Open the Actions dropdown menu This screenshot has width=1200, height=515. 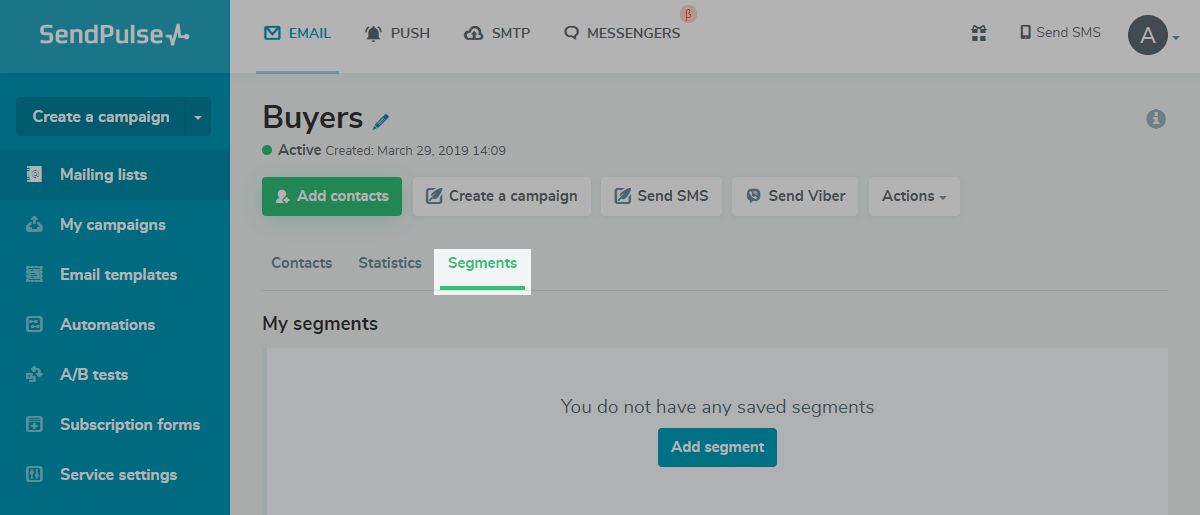click(x=914, y=196)
